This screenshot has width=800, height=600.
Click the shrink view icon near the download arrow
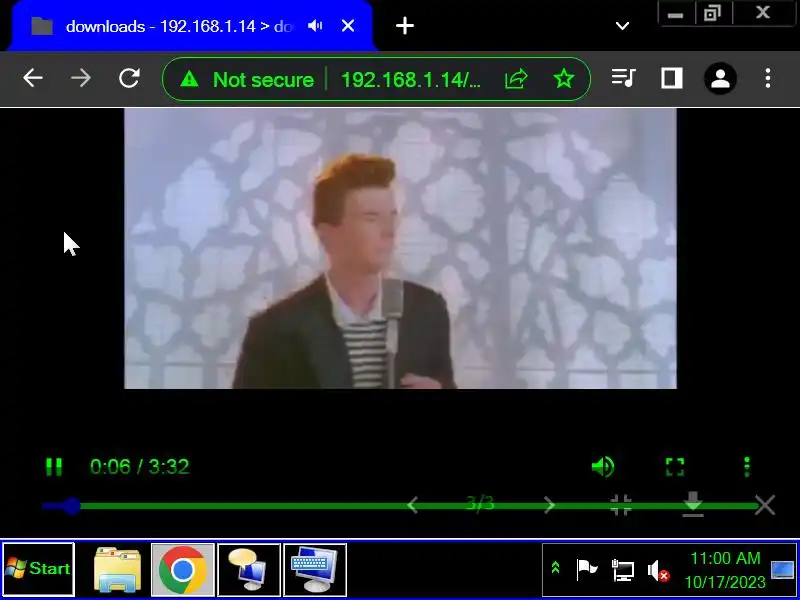coord(621,505)
